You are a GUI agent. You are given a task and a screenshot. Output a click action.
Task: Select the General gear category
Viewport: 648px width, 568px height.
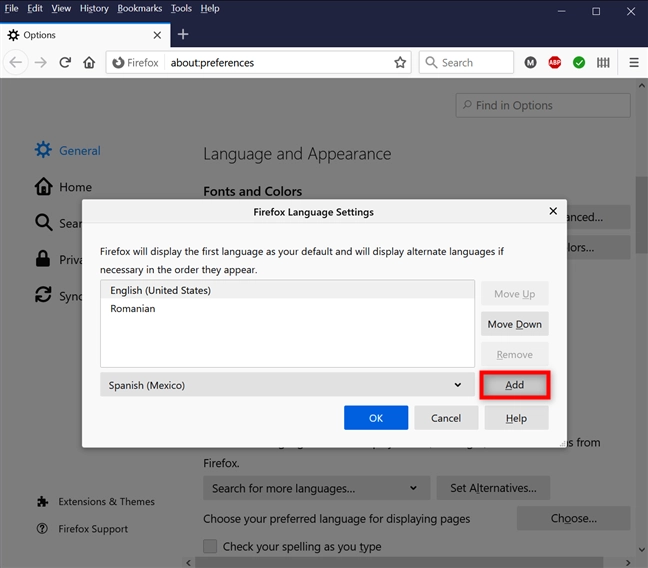43,150
